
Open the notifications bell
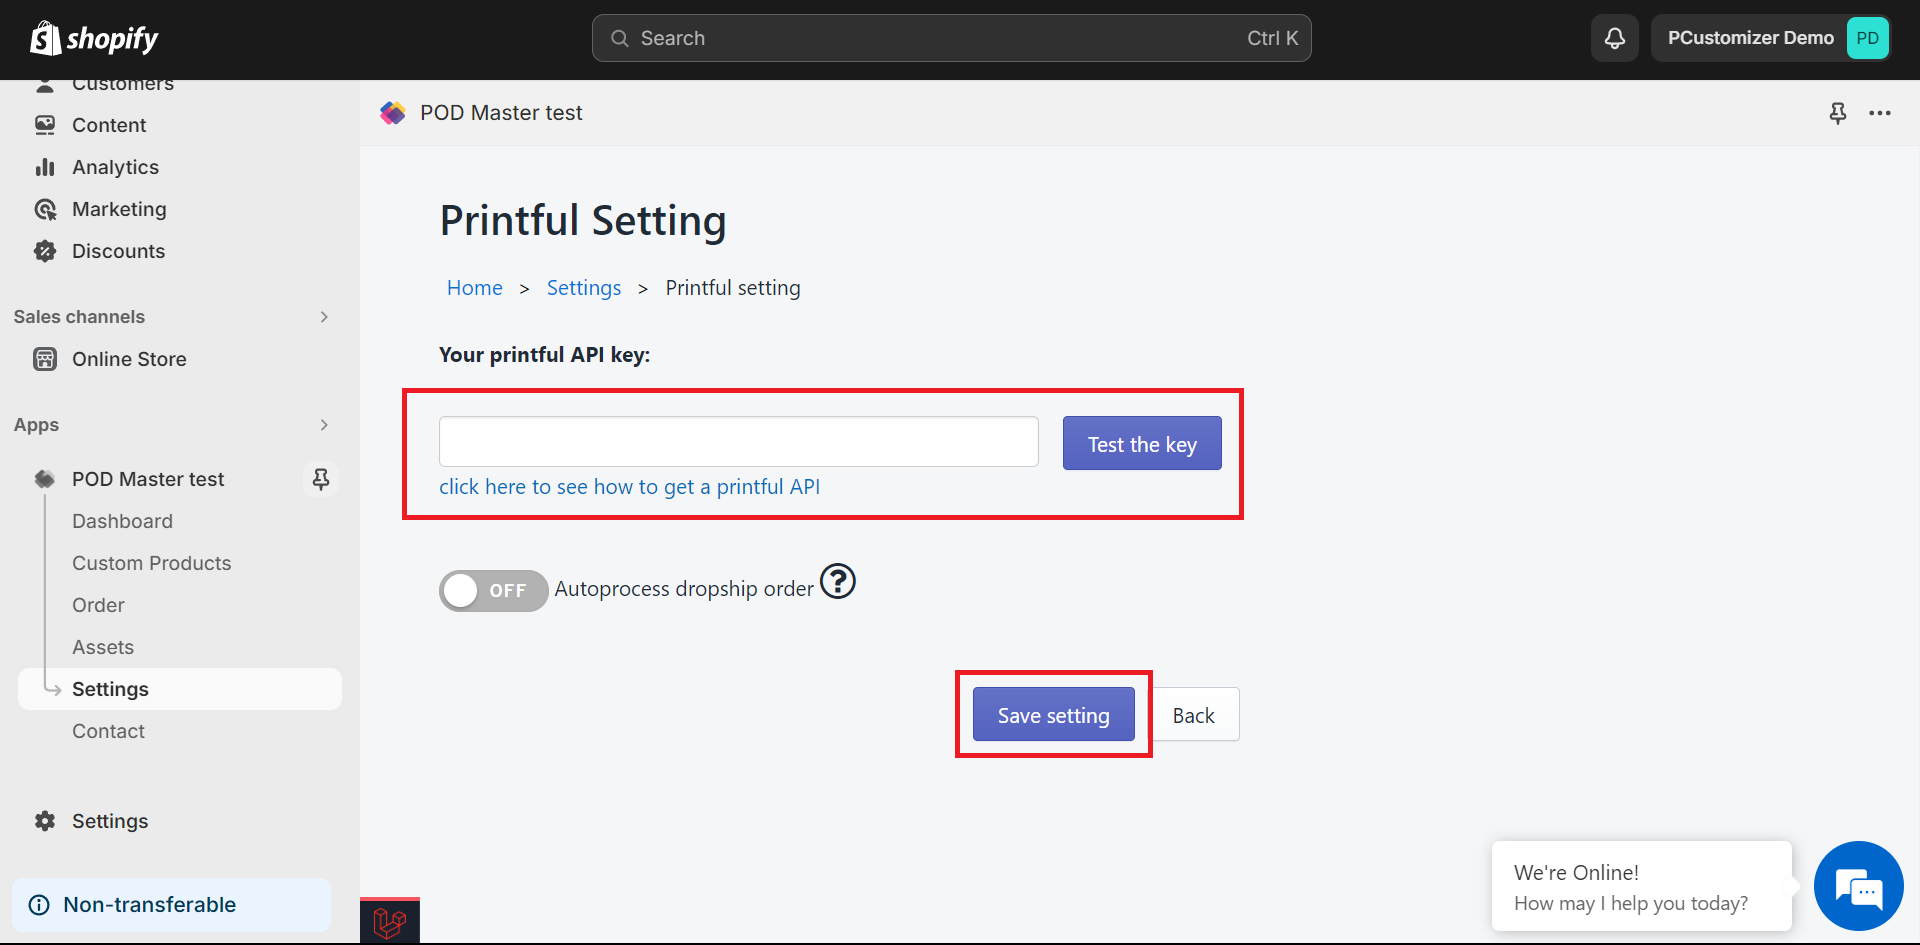[x=1614, y=38]
